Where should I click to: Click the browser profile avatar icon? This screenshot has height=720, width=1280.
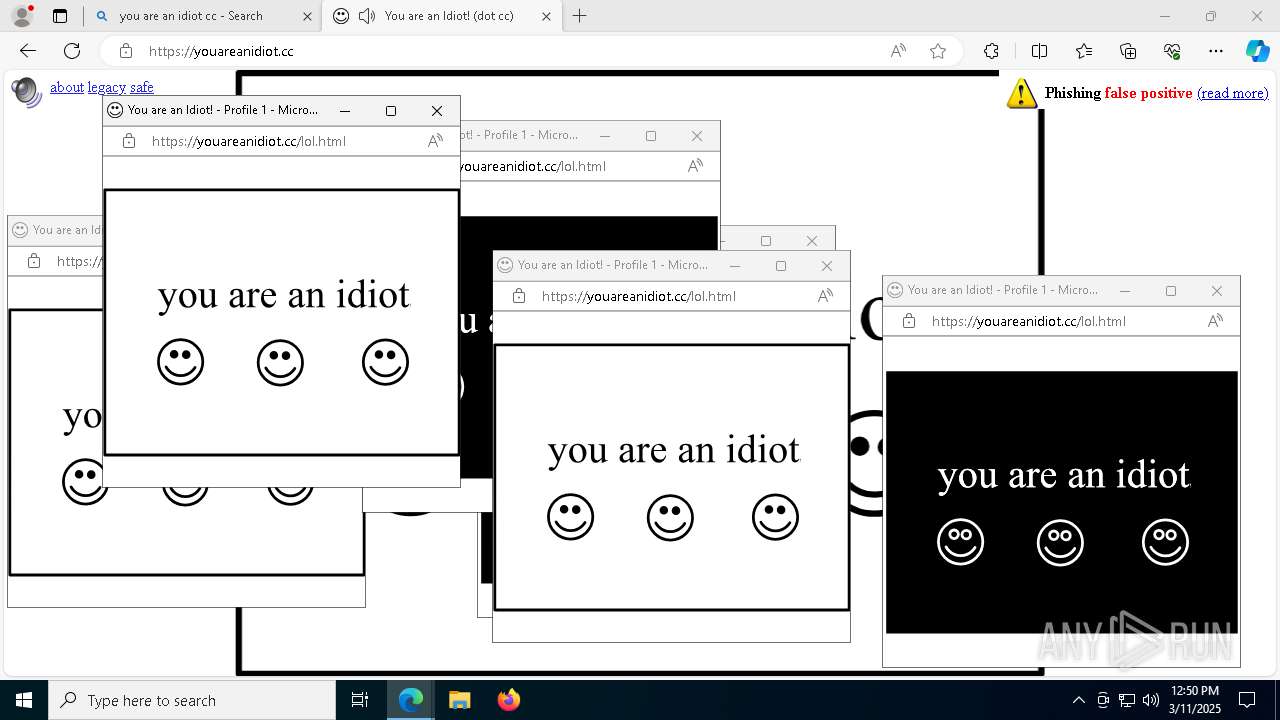21,16
